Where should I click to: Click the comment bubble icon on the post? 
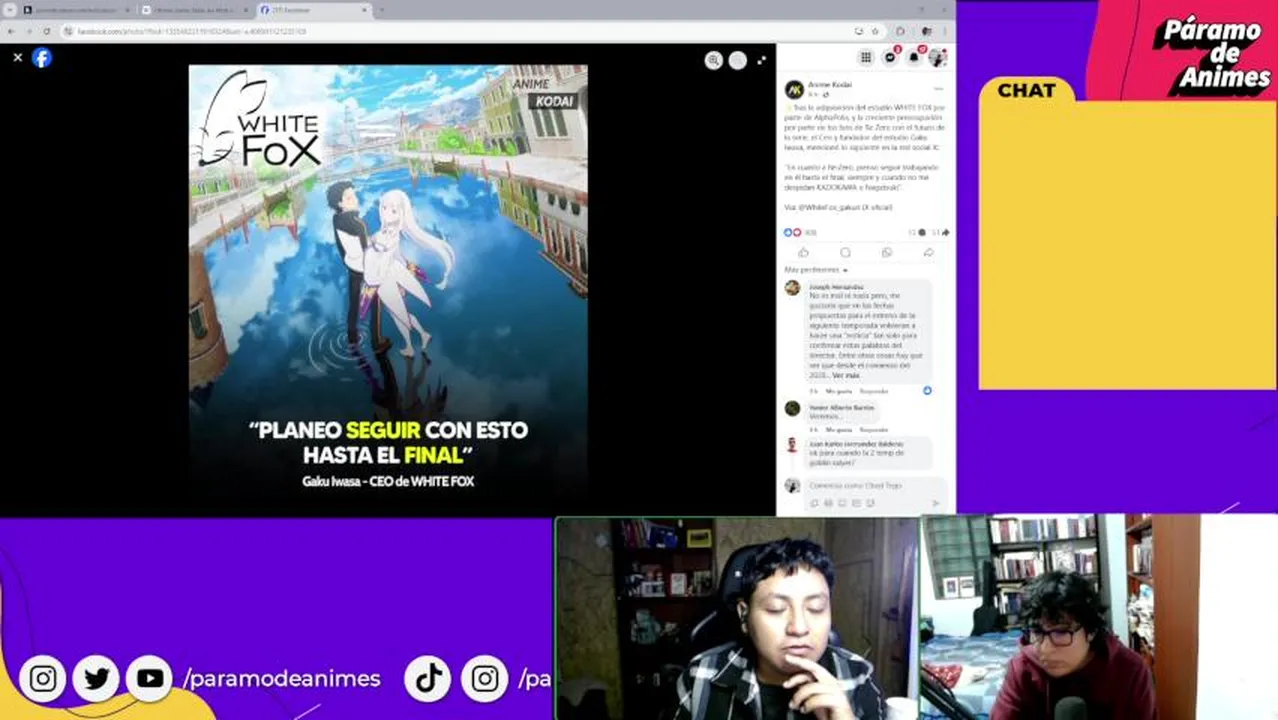(x=845, y=253)
